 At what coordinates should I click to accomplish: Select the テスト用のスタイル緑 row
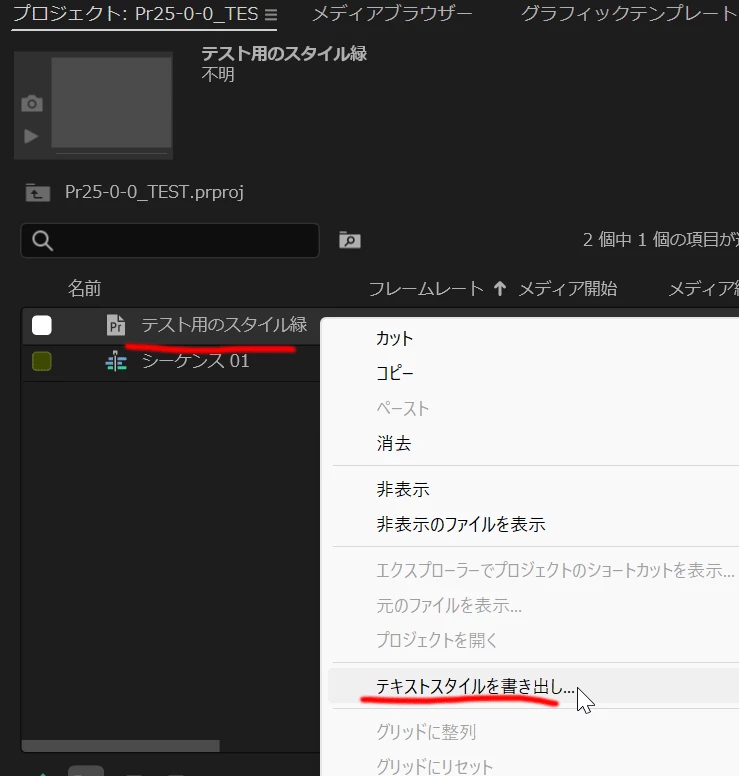click(x=171, y=325)
